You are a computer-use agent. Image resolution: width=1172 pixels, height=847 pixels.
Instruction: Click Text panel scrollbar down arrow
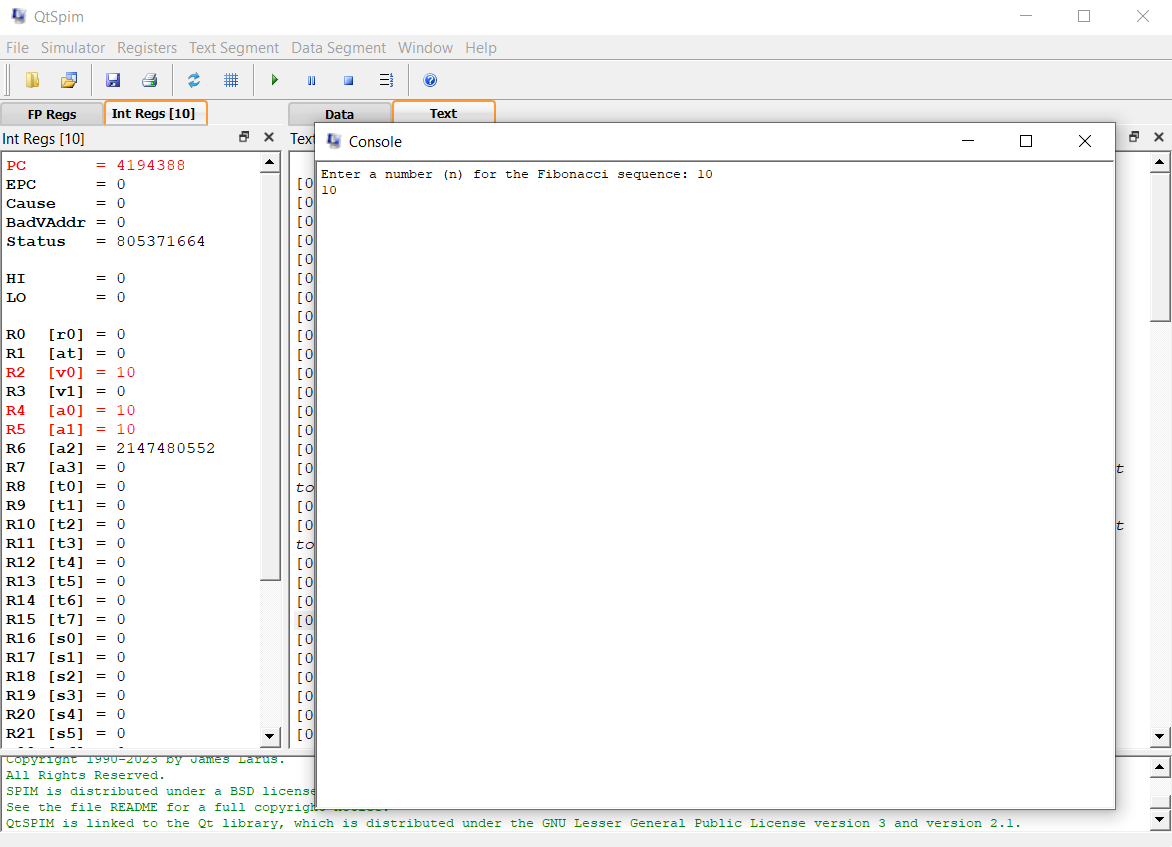pos(1159,736)
